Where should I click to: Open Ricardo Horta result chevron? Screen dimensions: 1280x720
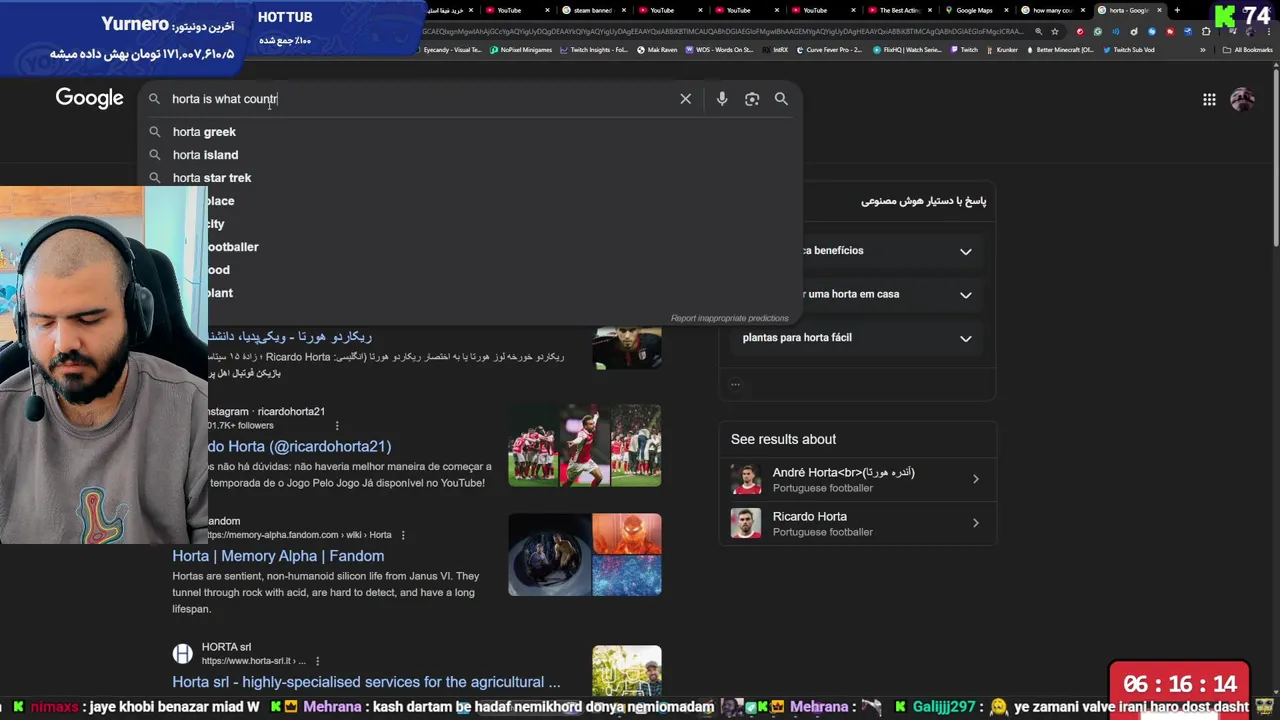click(976, 523)
